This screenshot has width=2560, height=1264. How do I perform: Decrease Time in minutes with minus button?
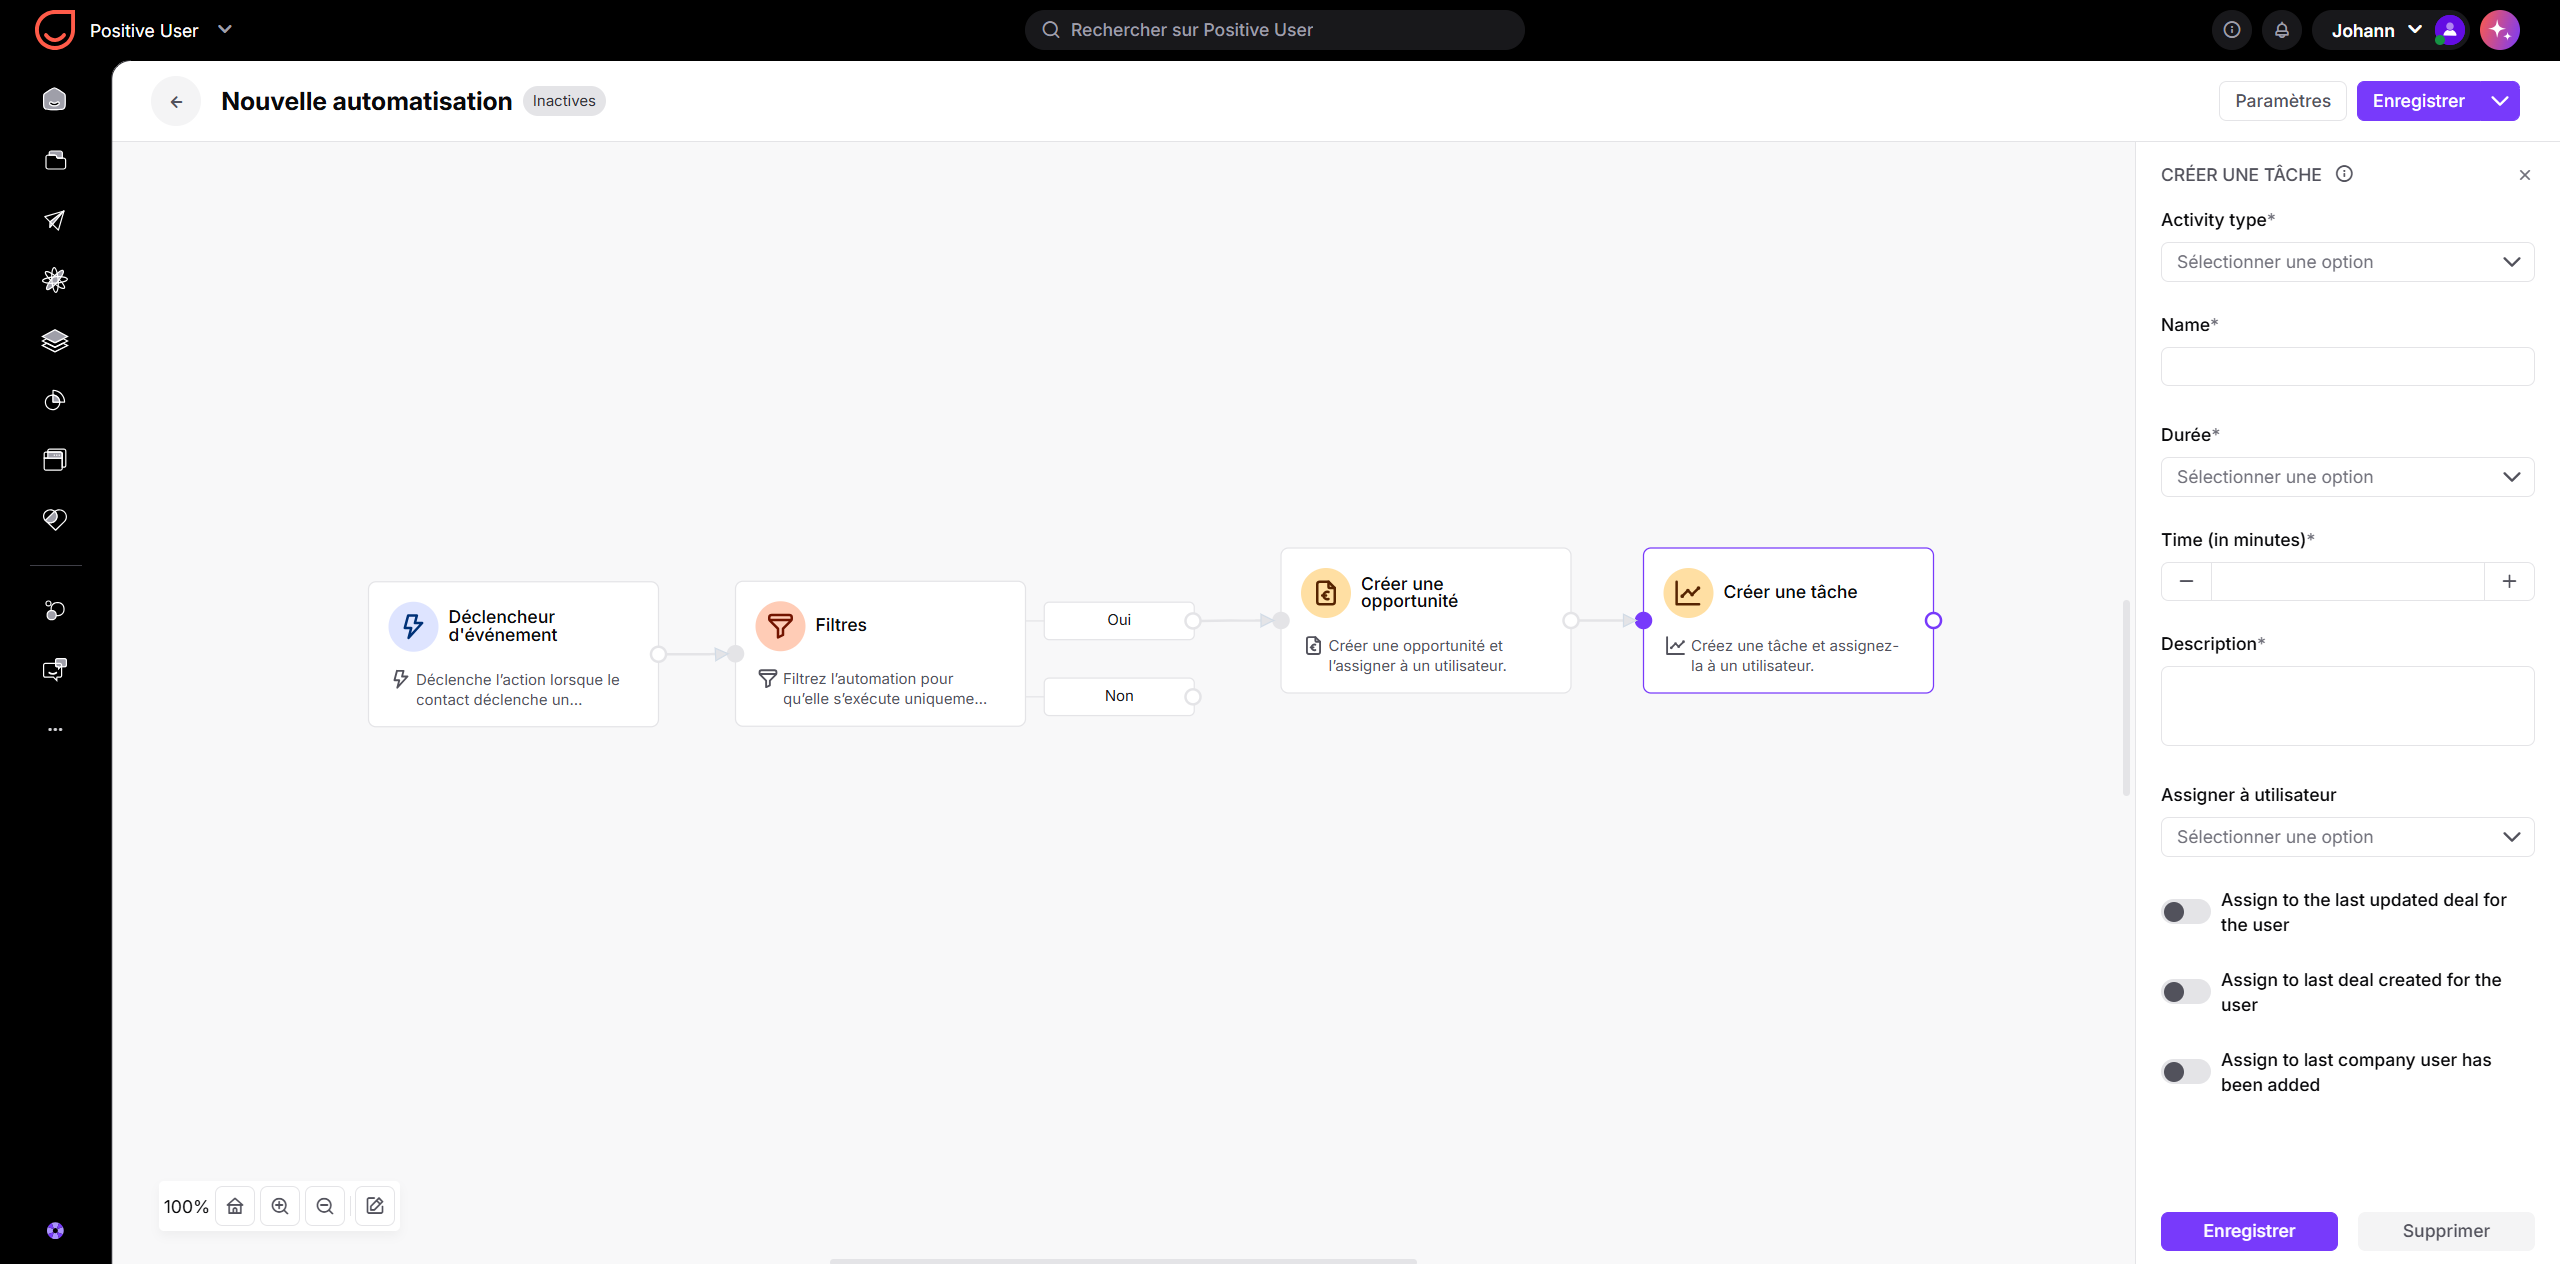pyautogui.click(x=2186, y=581)
